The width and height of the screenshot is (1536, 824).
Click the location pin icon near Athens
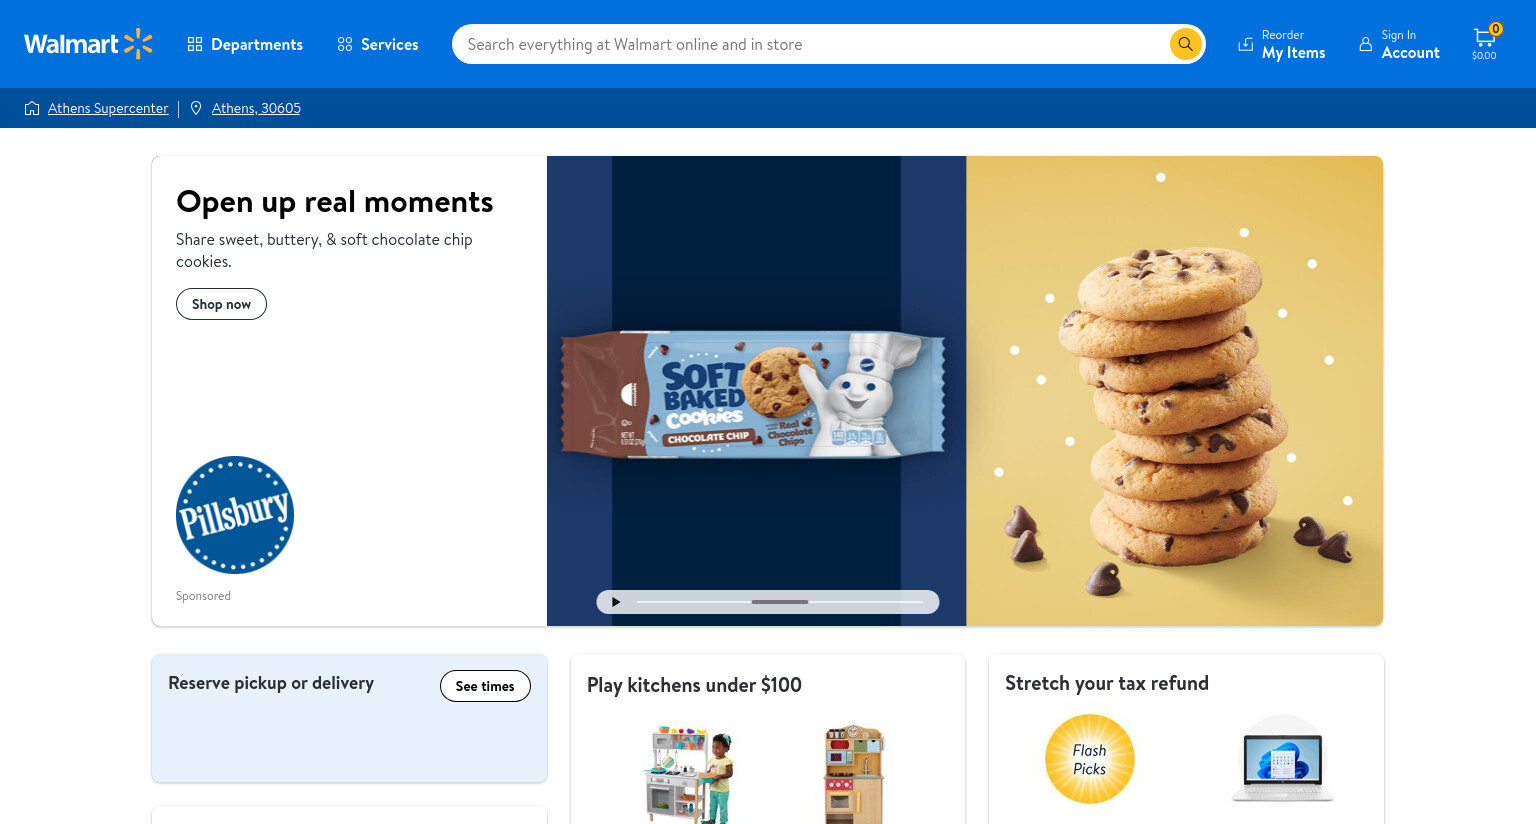pos(196,108)
